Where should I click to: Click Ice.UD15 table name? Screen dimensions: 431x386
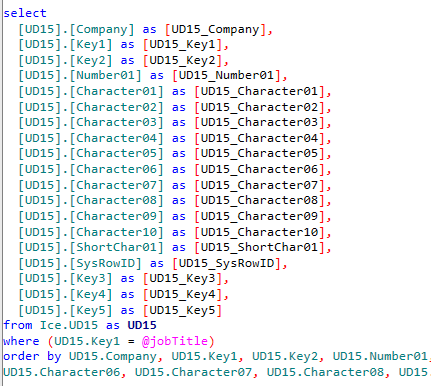click(x=69, y=325)
